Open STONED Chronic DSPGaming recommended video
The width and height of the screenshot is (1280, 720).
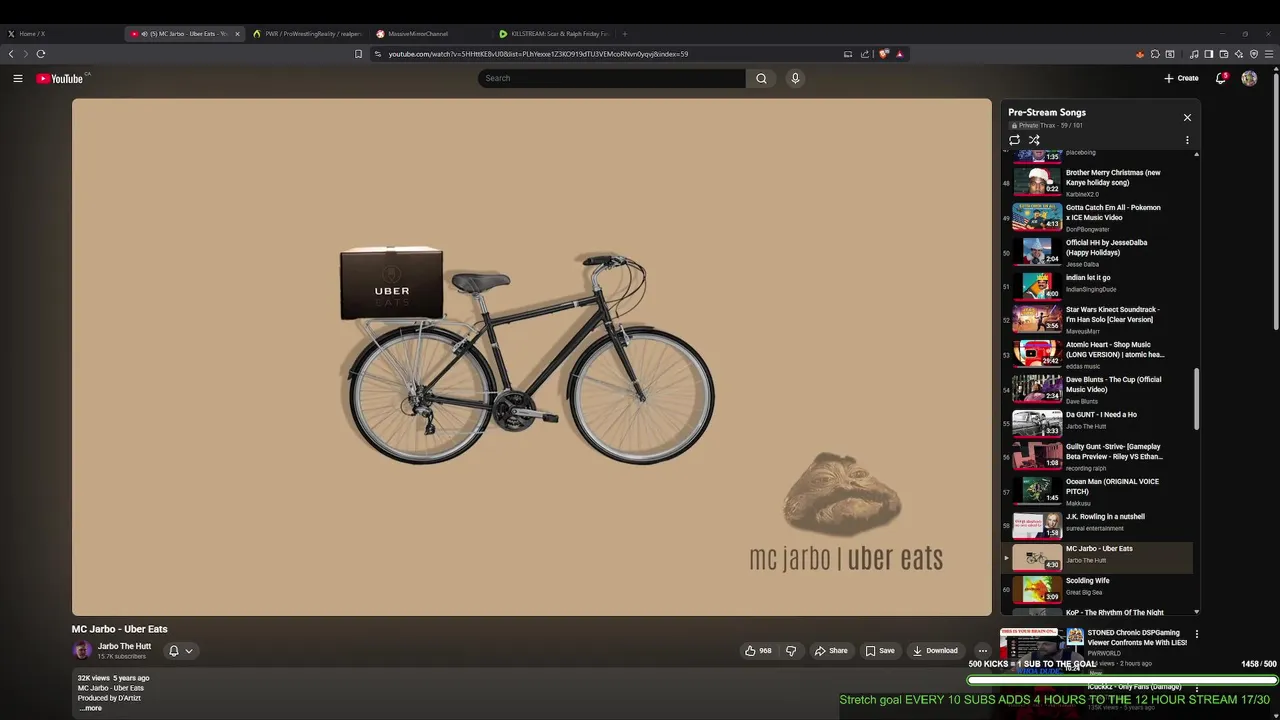[x=1137, y=637]
